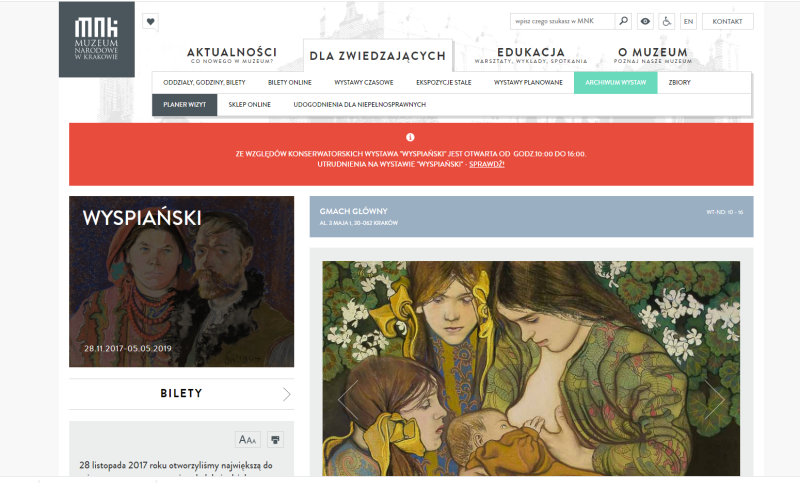
Task: Follow the SPRAWDŹ! link
Action: pyautogui.click(x=487, y=164)
